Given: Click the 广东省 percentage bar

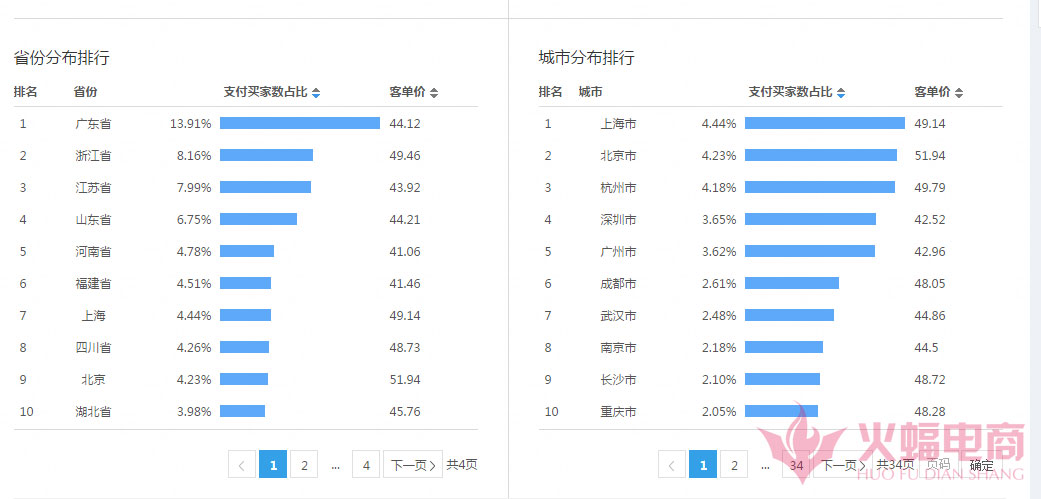Looking at the screenshot, I should (300, 124).
